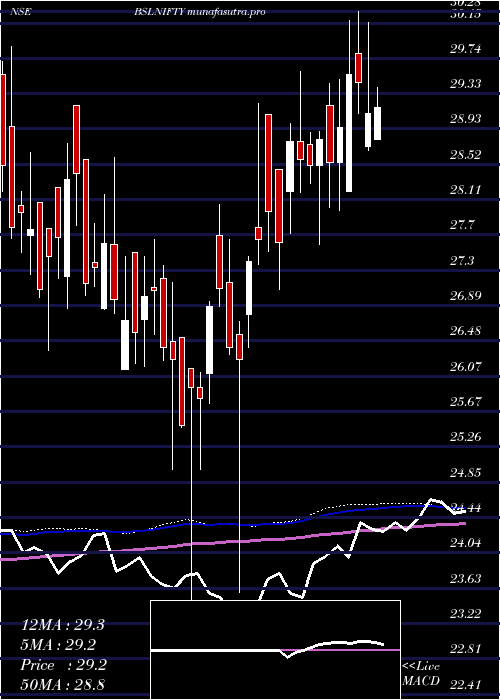Click the 26.89 price axis label

coord(466,296)
